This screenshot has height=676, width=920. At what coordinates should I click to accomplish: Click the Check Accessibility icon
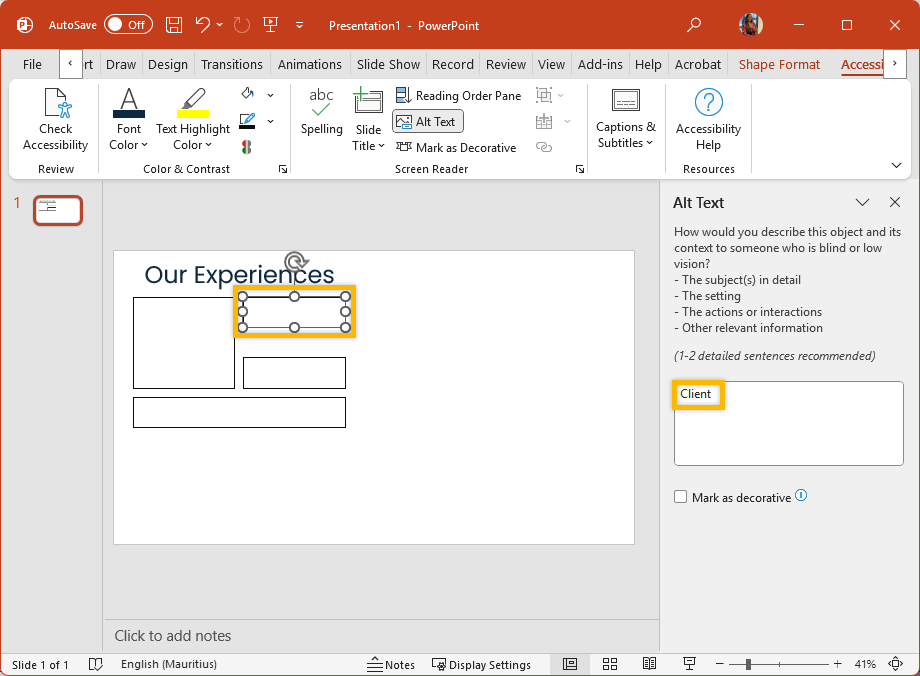pos(56,119)
